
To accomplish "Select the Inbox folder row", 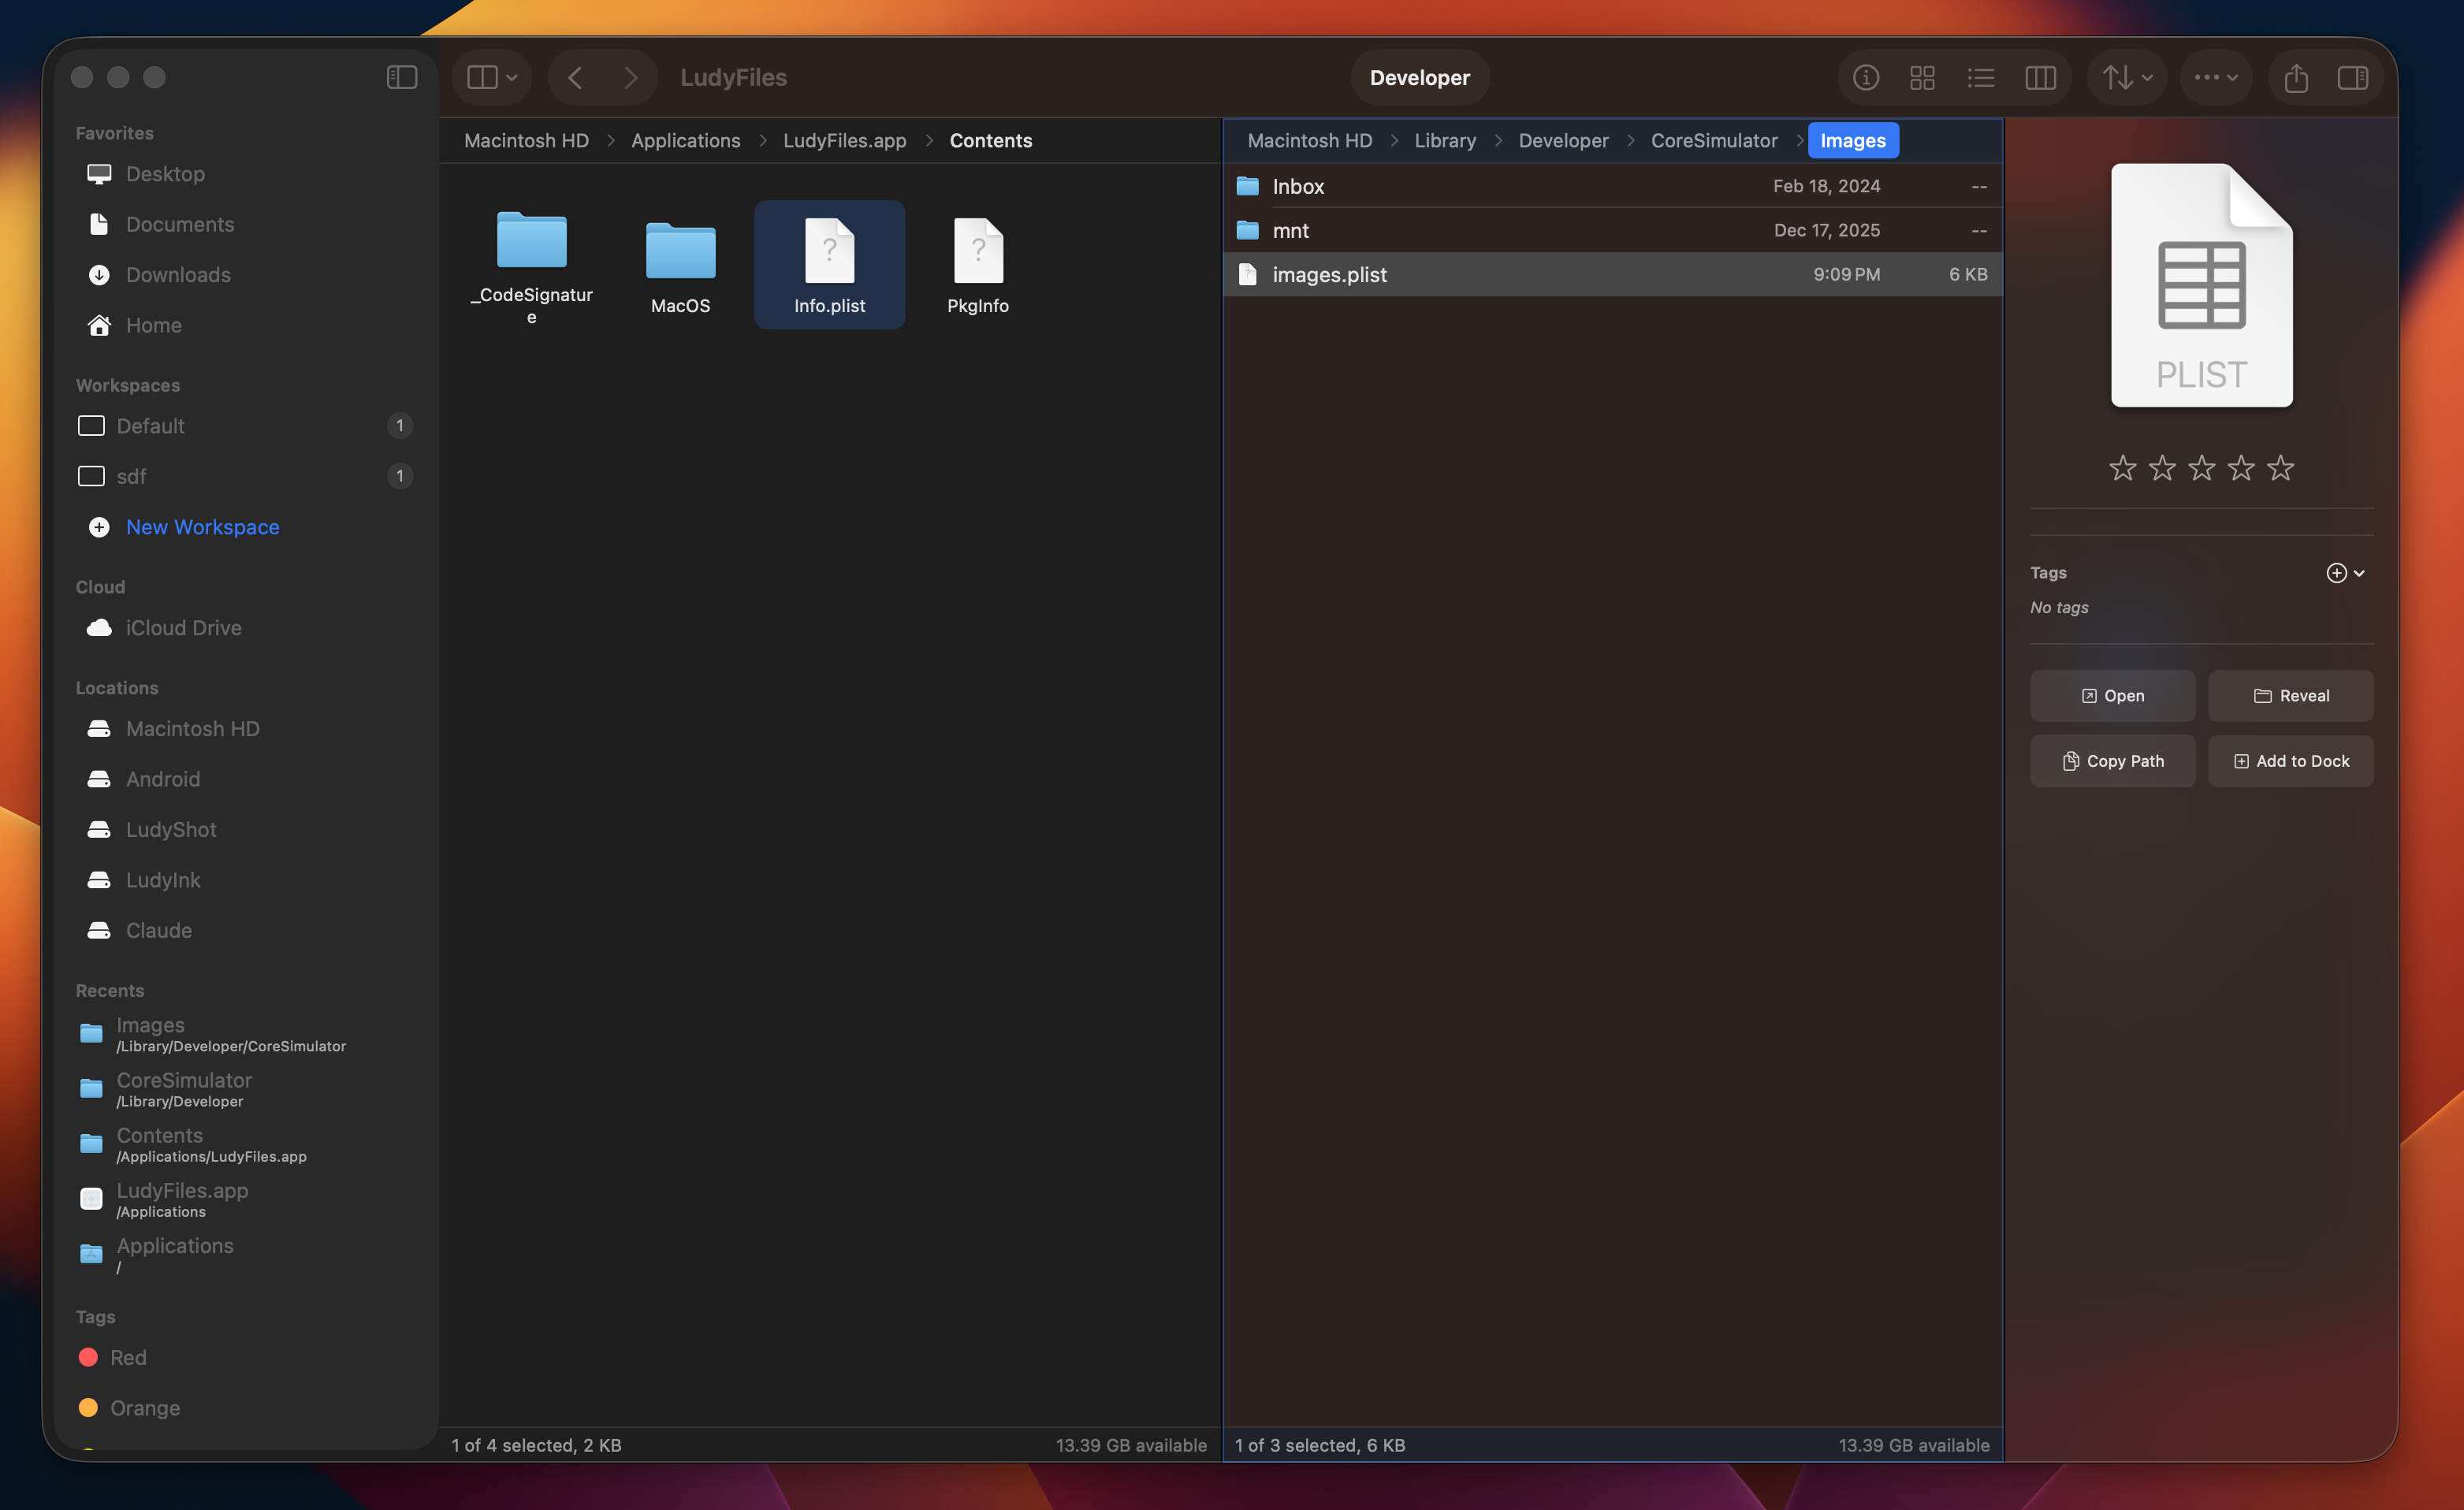I will tap(1612, 186).
